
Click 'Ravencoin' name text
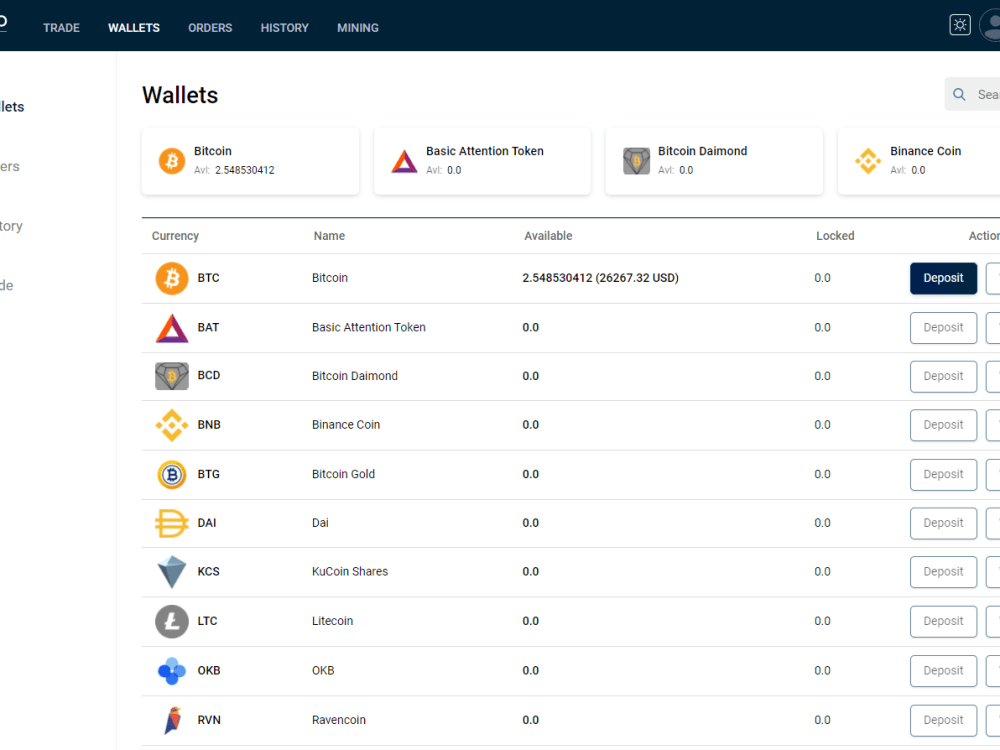click(x=339, y=720)
